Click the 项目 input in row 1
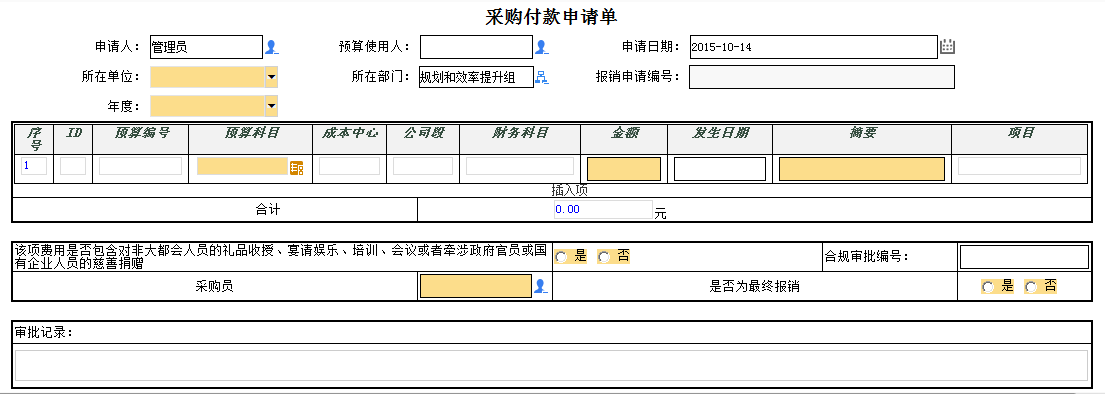The width and height of the screenshot is (1105, 394). [1019, 166]
